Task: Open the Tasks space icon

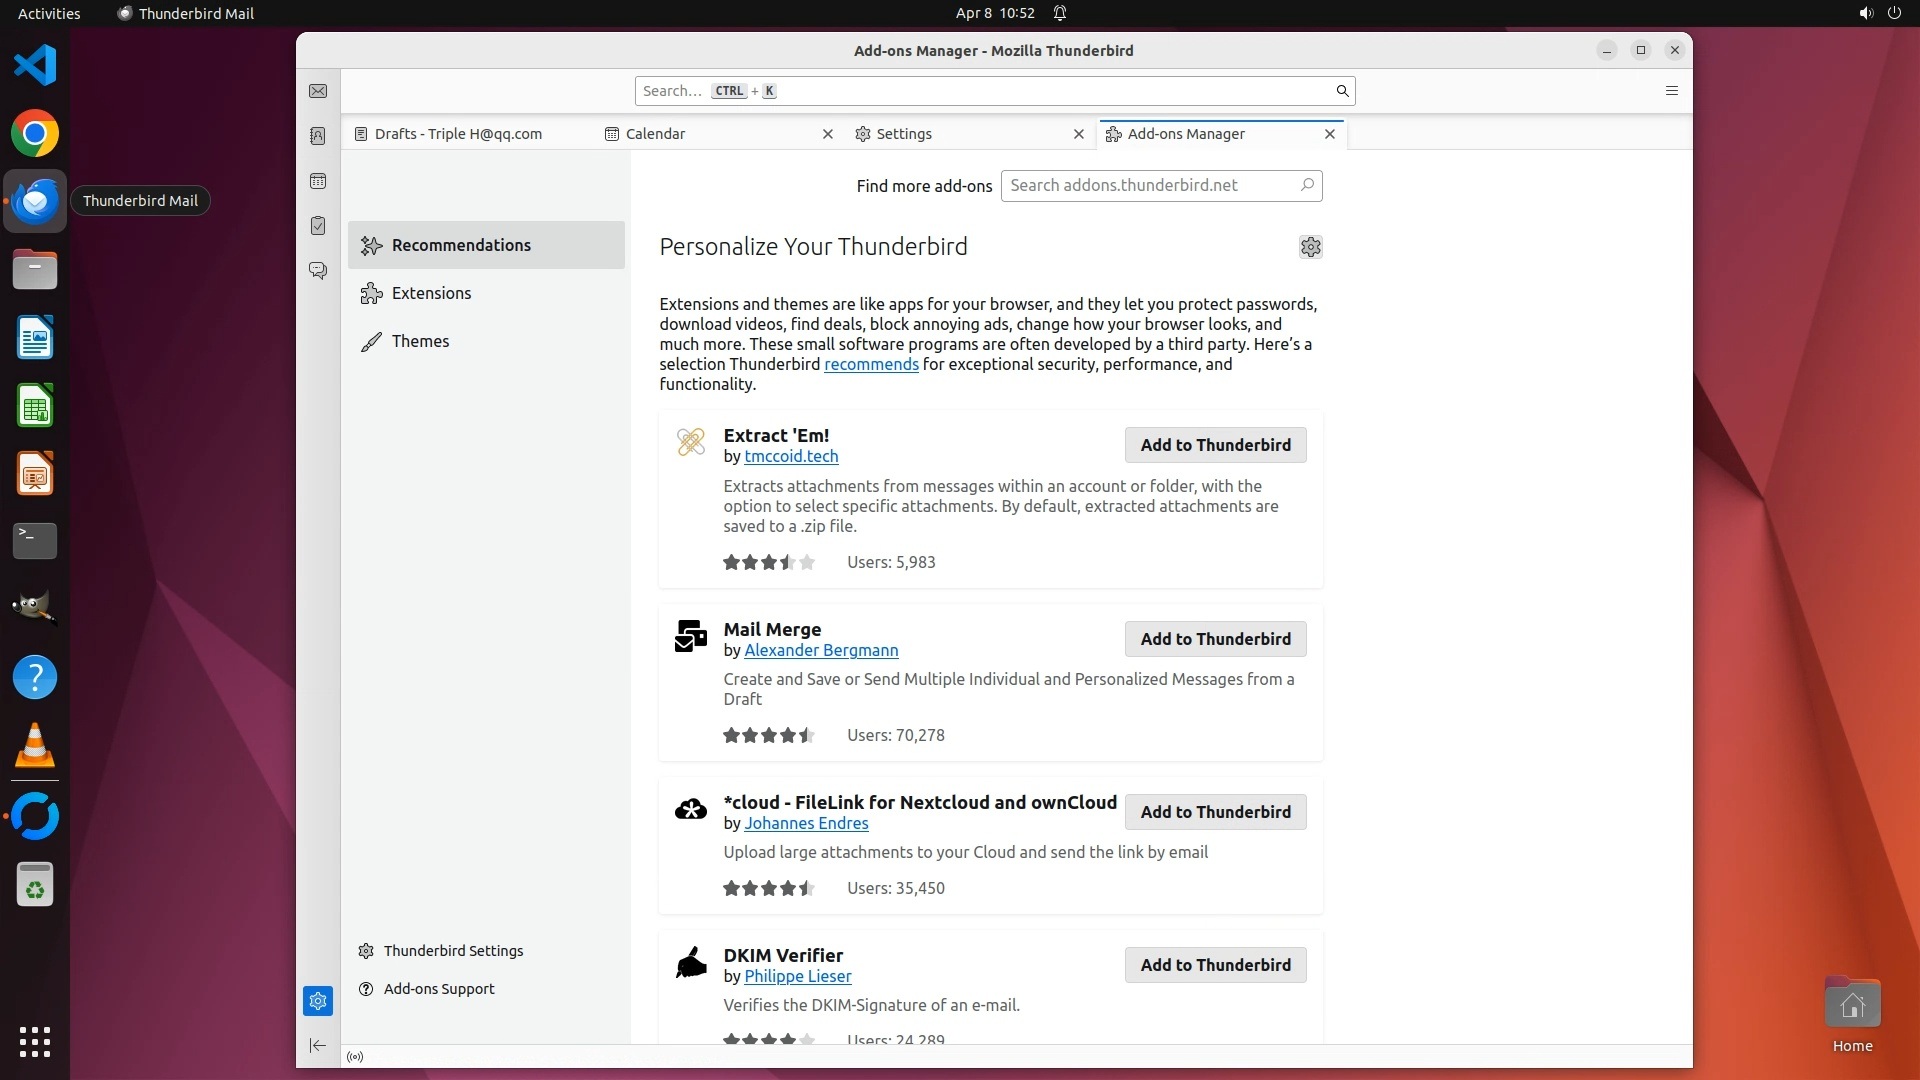Action: point(318,226)
